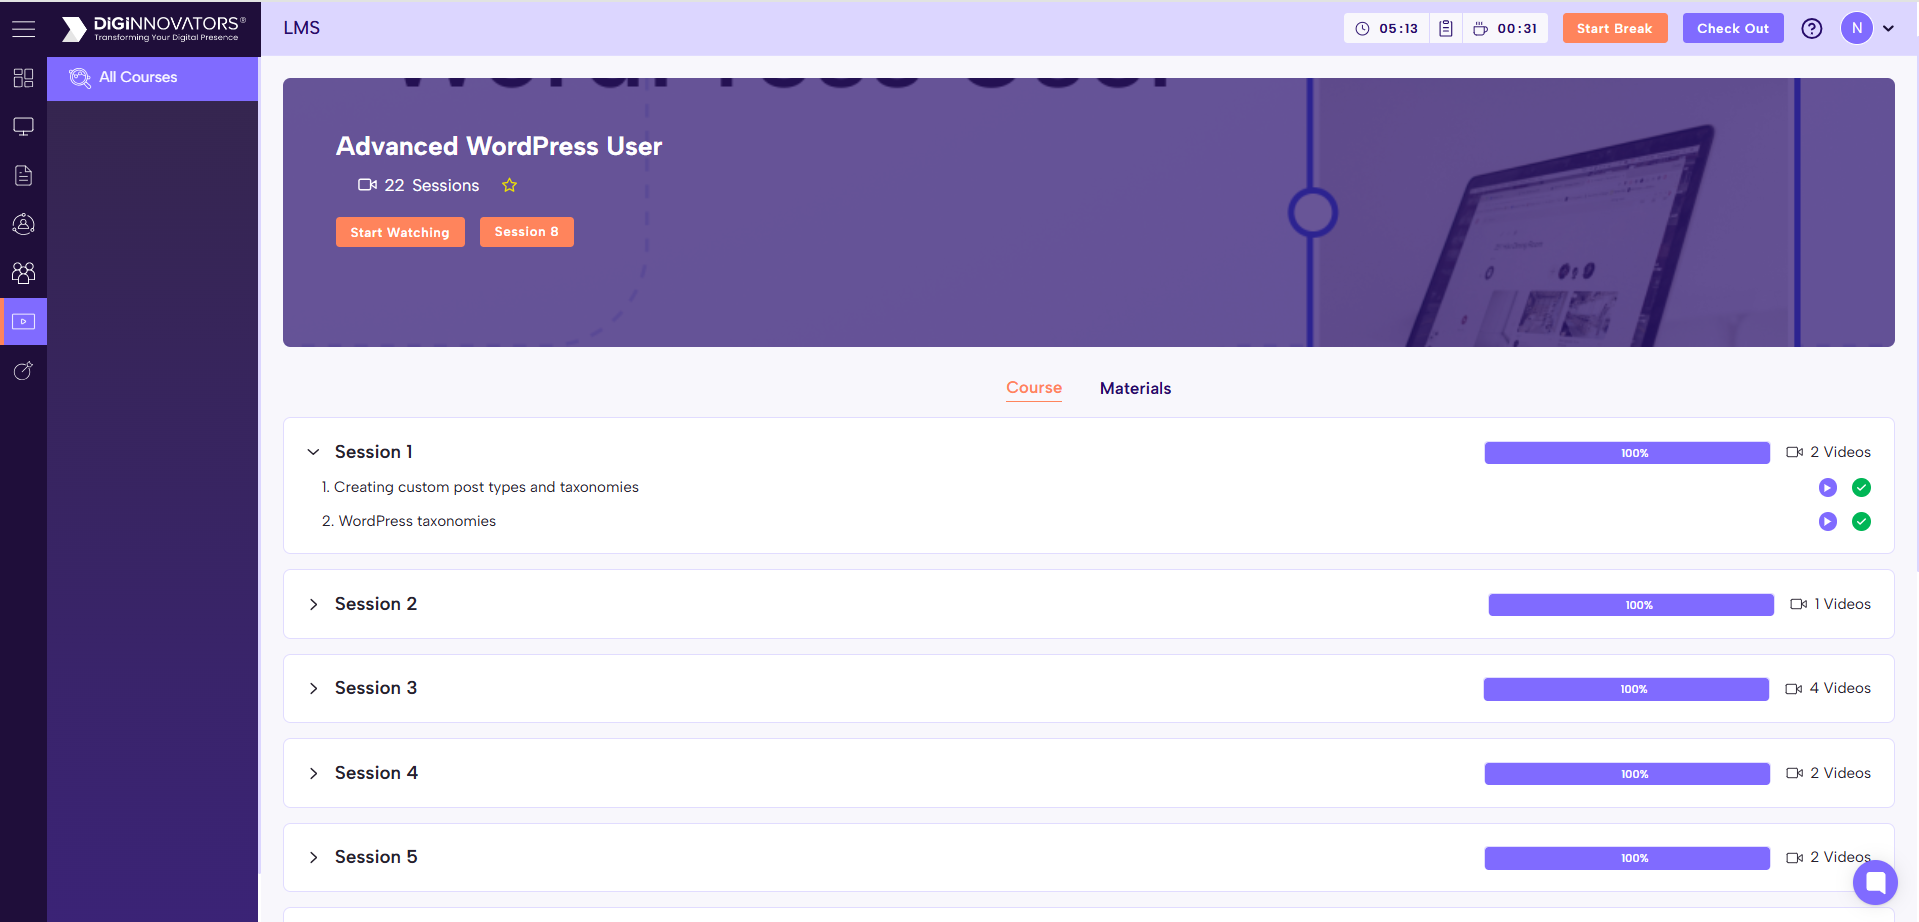Click the LMS page title
The image size is (1919, 922).
pyautogui.click(x=302, y=28)
